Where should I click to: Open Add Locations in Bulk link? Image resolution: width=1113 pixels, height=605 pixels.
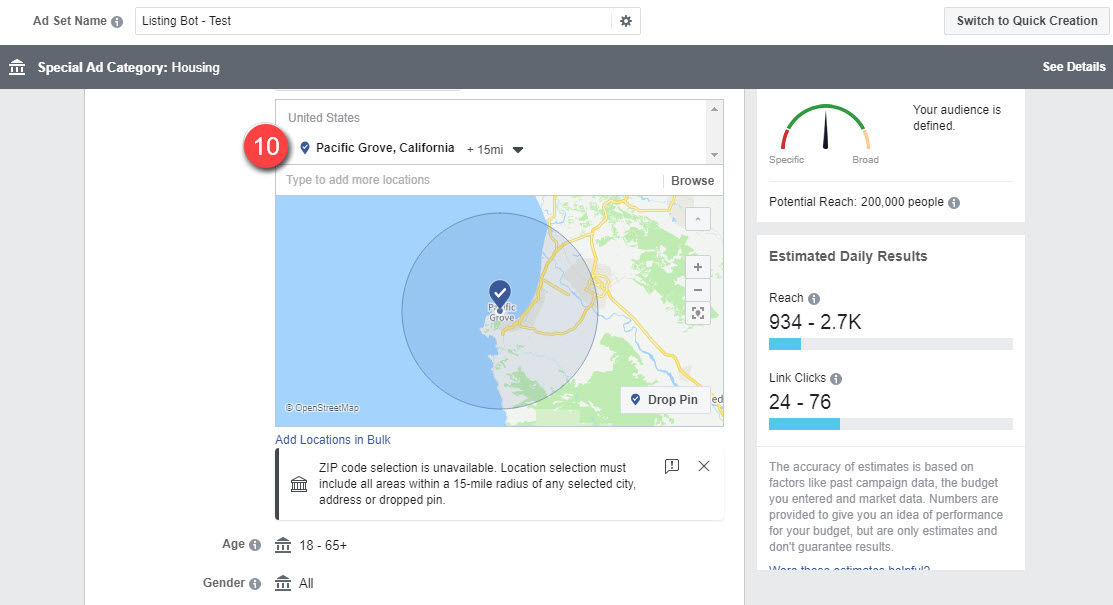pos(333,440)
